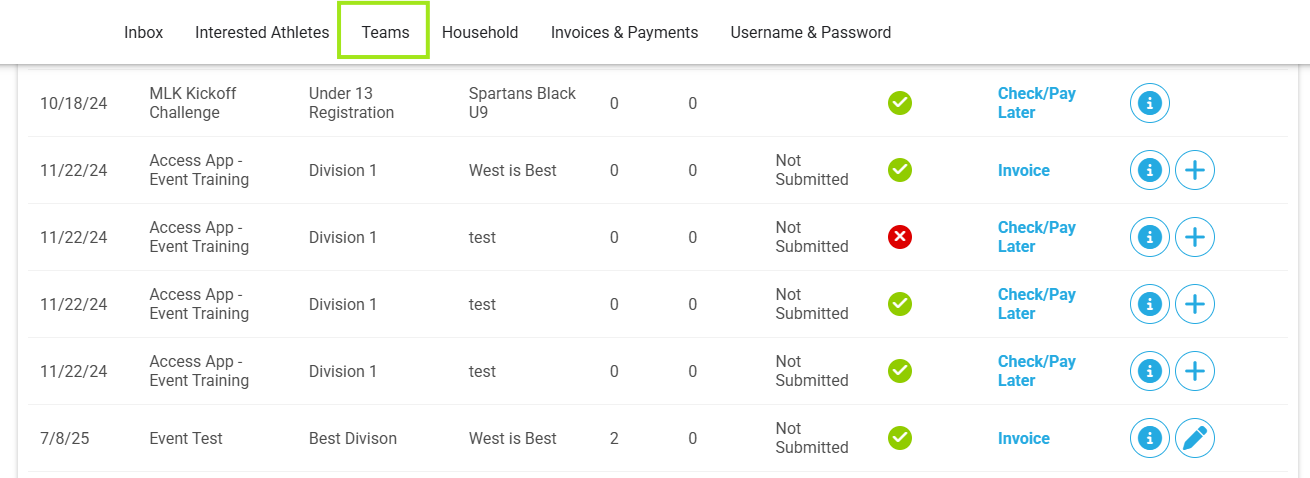This screenshot has width=1310, height=478.
Task: Open info for MLK Kickoff Challenge registration
Action: [x=1149, y=103]
